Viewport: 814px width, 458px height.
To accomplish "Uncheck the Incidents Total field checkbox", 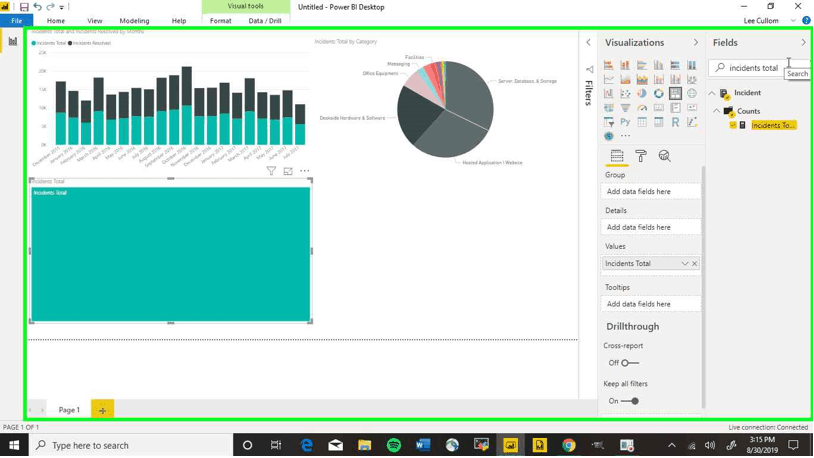I will (733, 125).
